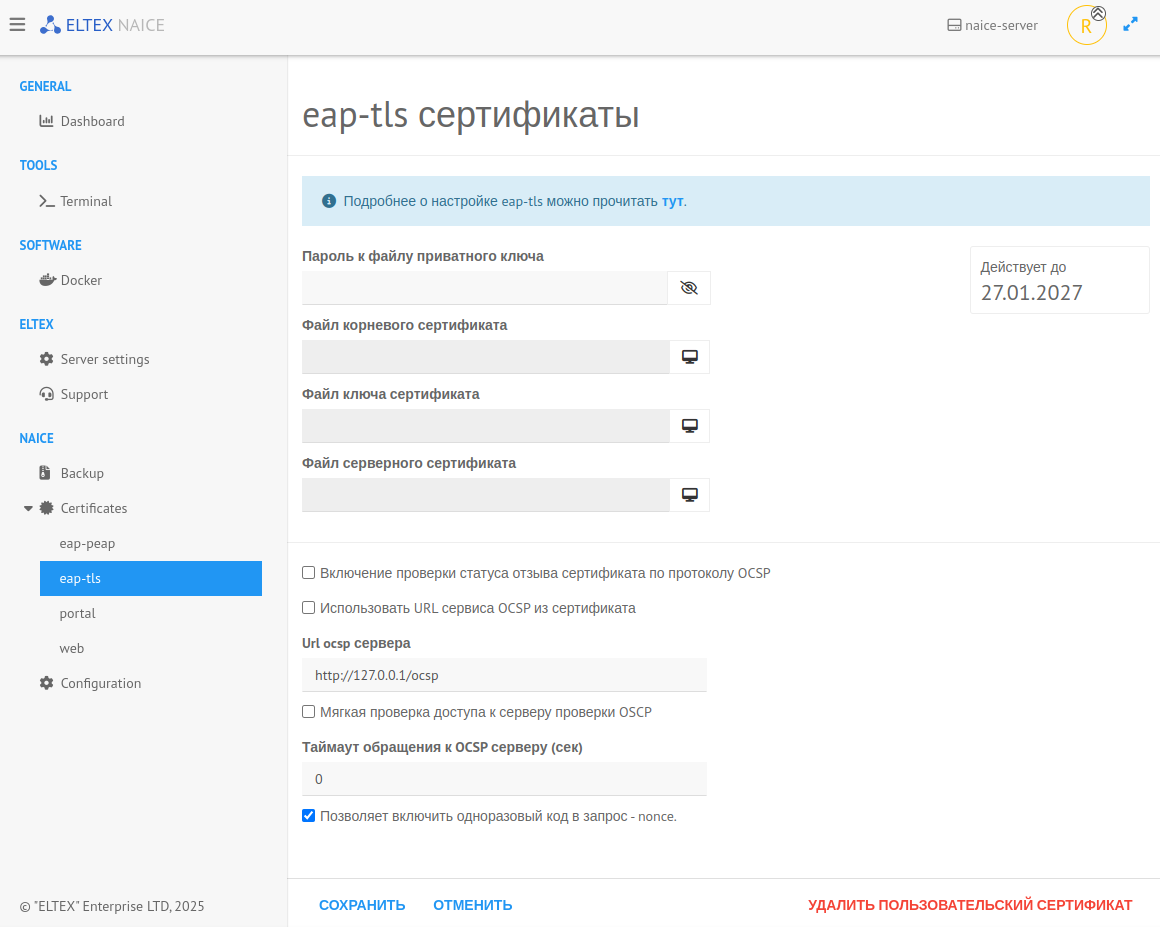Browse for certificate key file icon

(689, 426)
